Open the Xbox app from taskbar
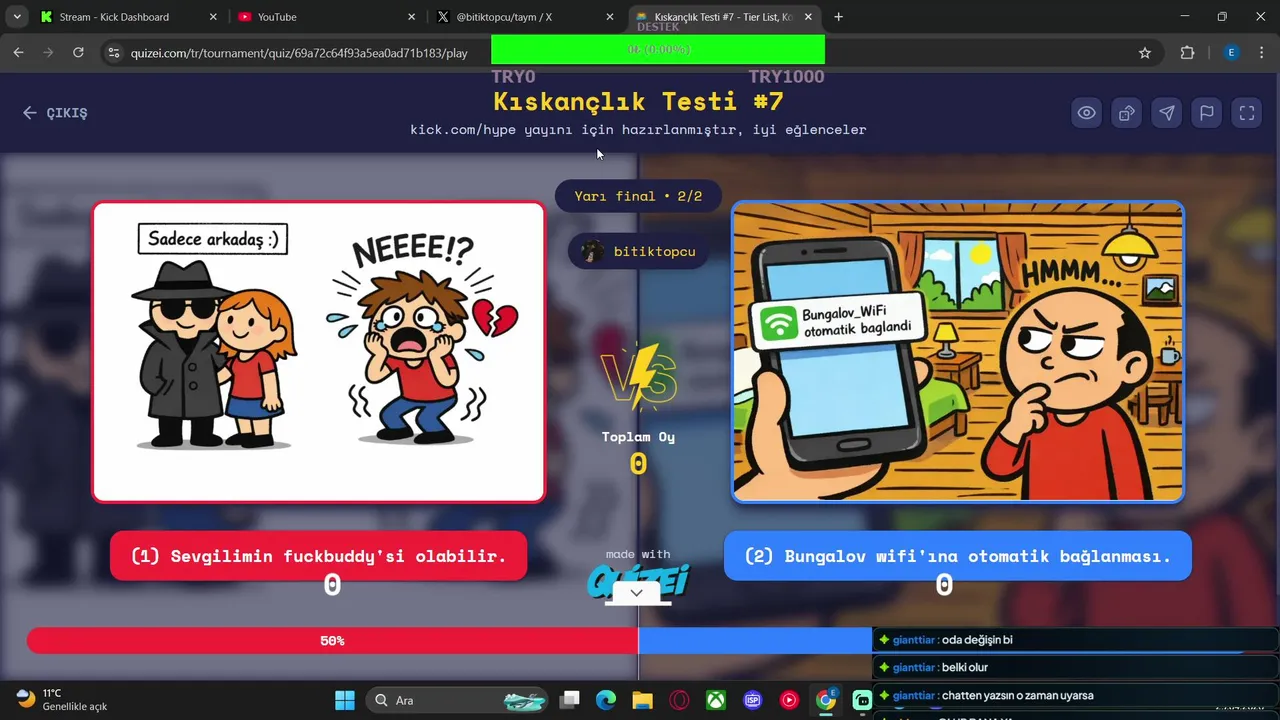This screenshot has height=720, width=1280. [x=716, y=700]
